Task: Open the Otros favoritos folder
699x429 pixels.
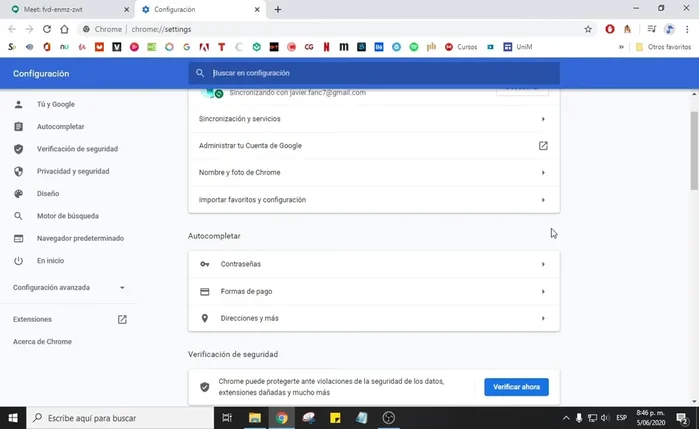Action: (663, 47)
